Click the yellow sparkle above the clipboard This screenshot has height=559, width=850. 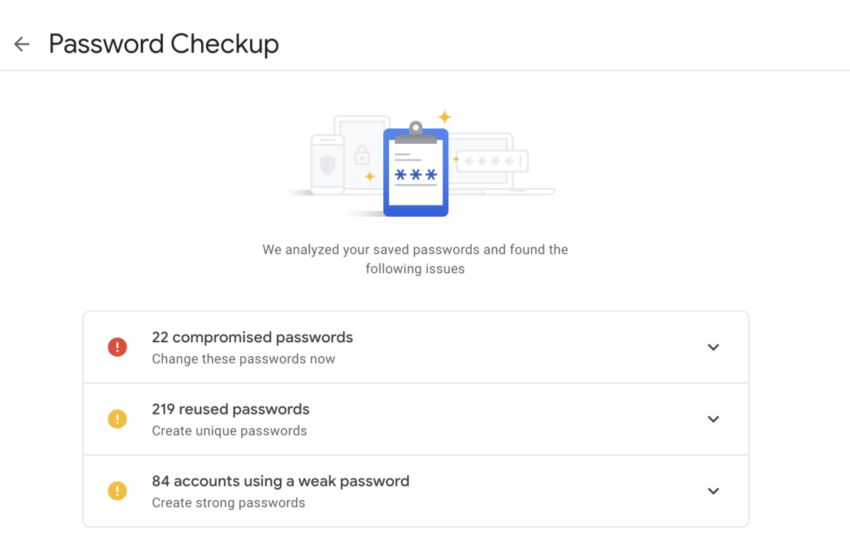[444, 117]
